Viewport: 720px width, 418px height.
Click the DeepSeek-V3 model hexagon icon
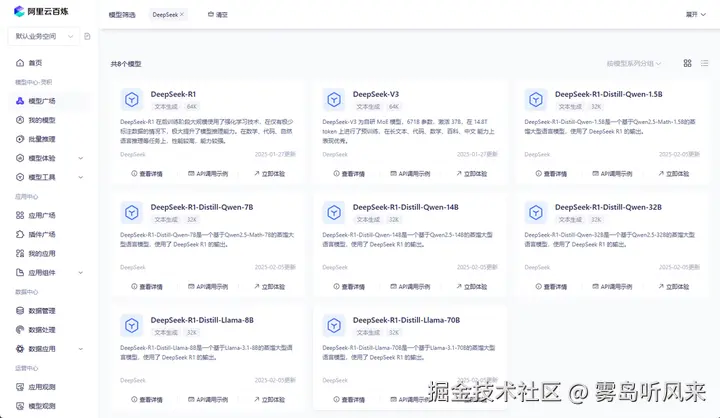[x=334, y=99]
